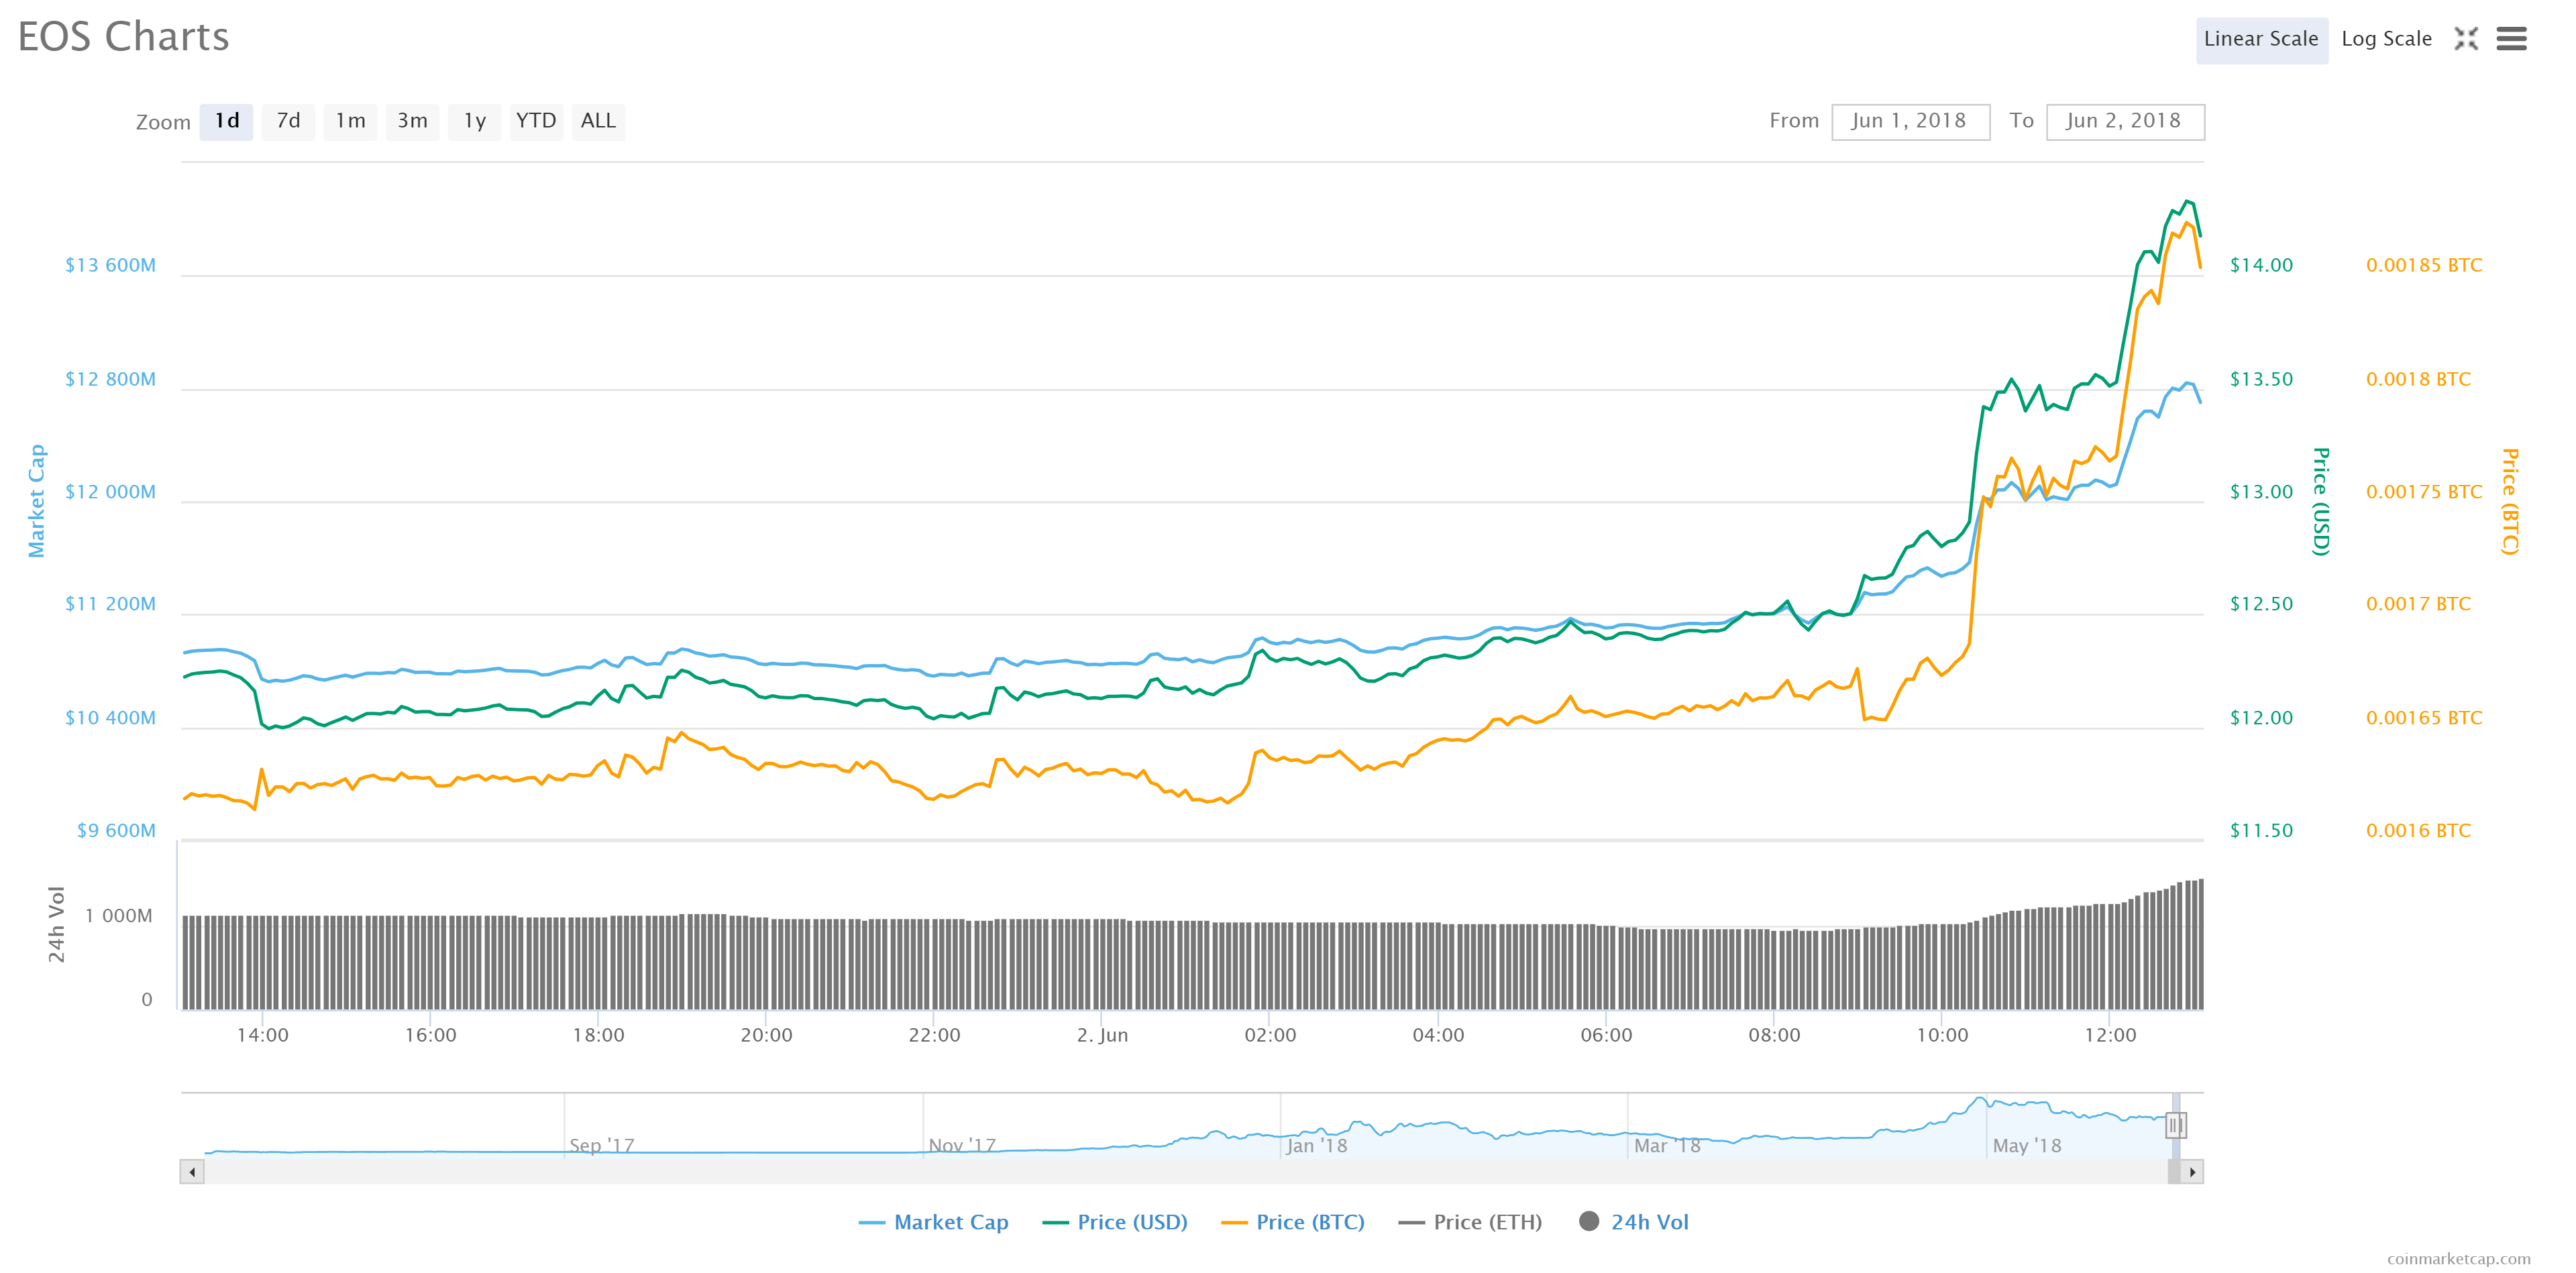Toggle Price (ETH) series in legend
Image resolution: width=2576 pixels, height=1273 pixels.
pyautogui.click(x=1470, y=1222)
